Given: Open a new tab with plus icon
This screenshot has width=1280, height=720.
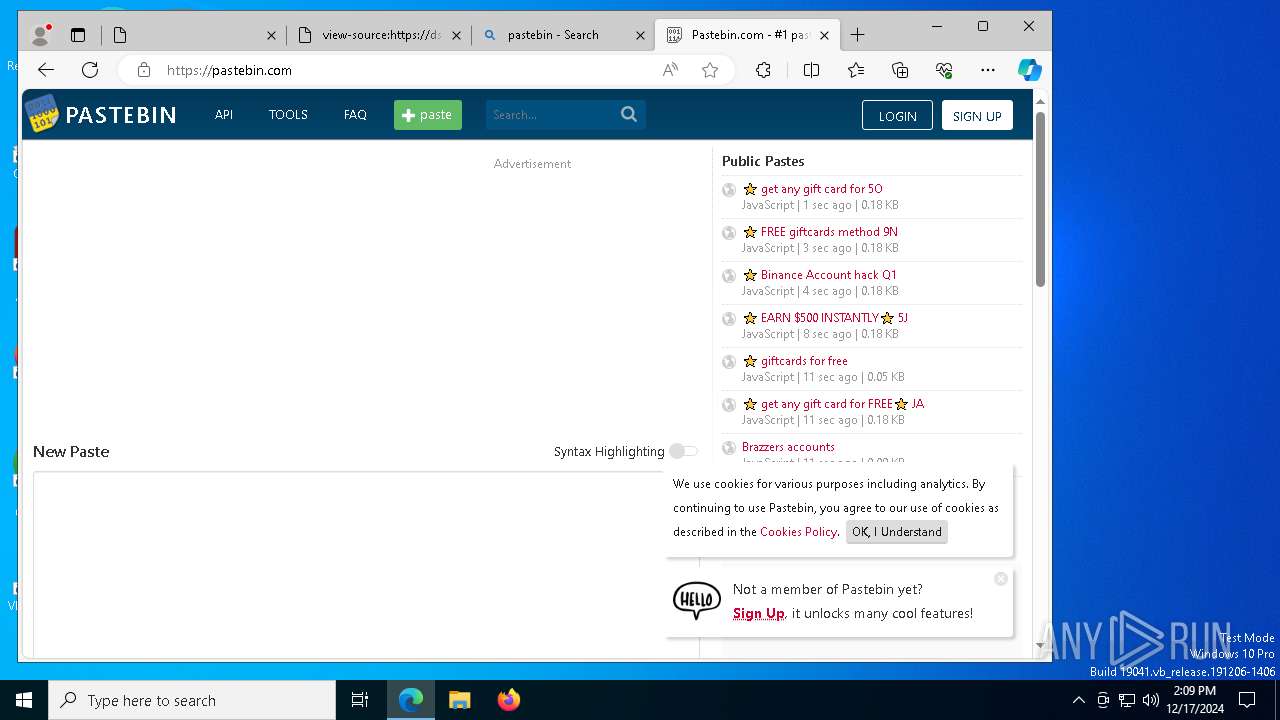Looking at the screenshot, I should 857,35.
